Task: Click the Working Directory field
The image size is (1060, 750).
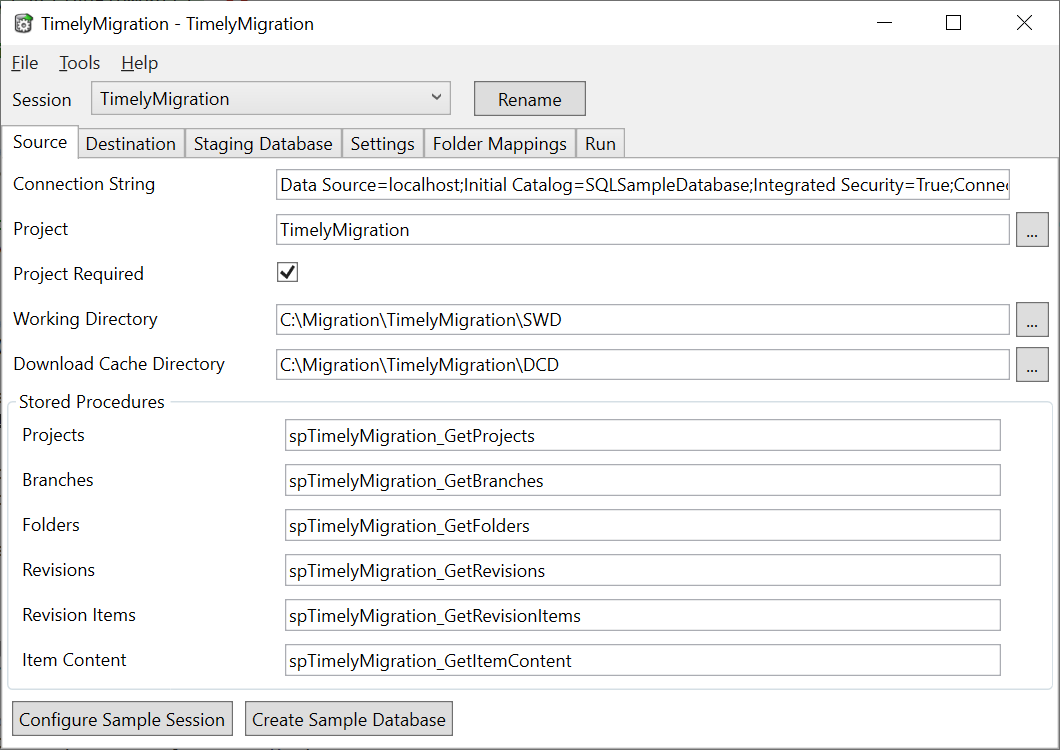Action: point(643,320)
